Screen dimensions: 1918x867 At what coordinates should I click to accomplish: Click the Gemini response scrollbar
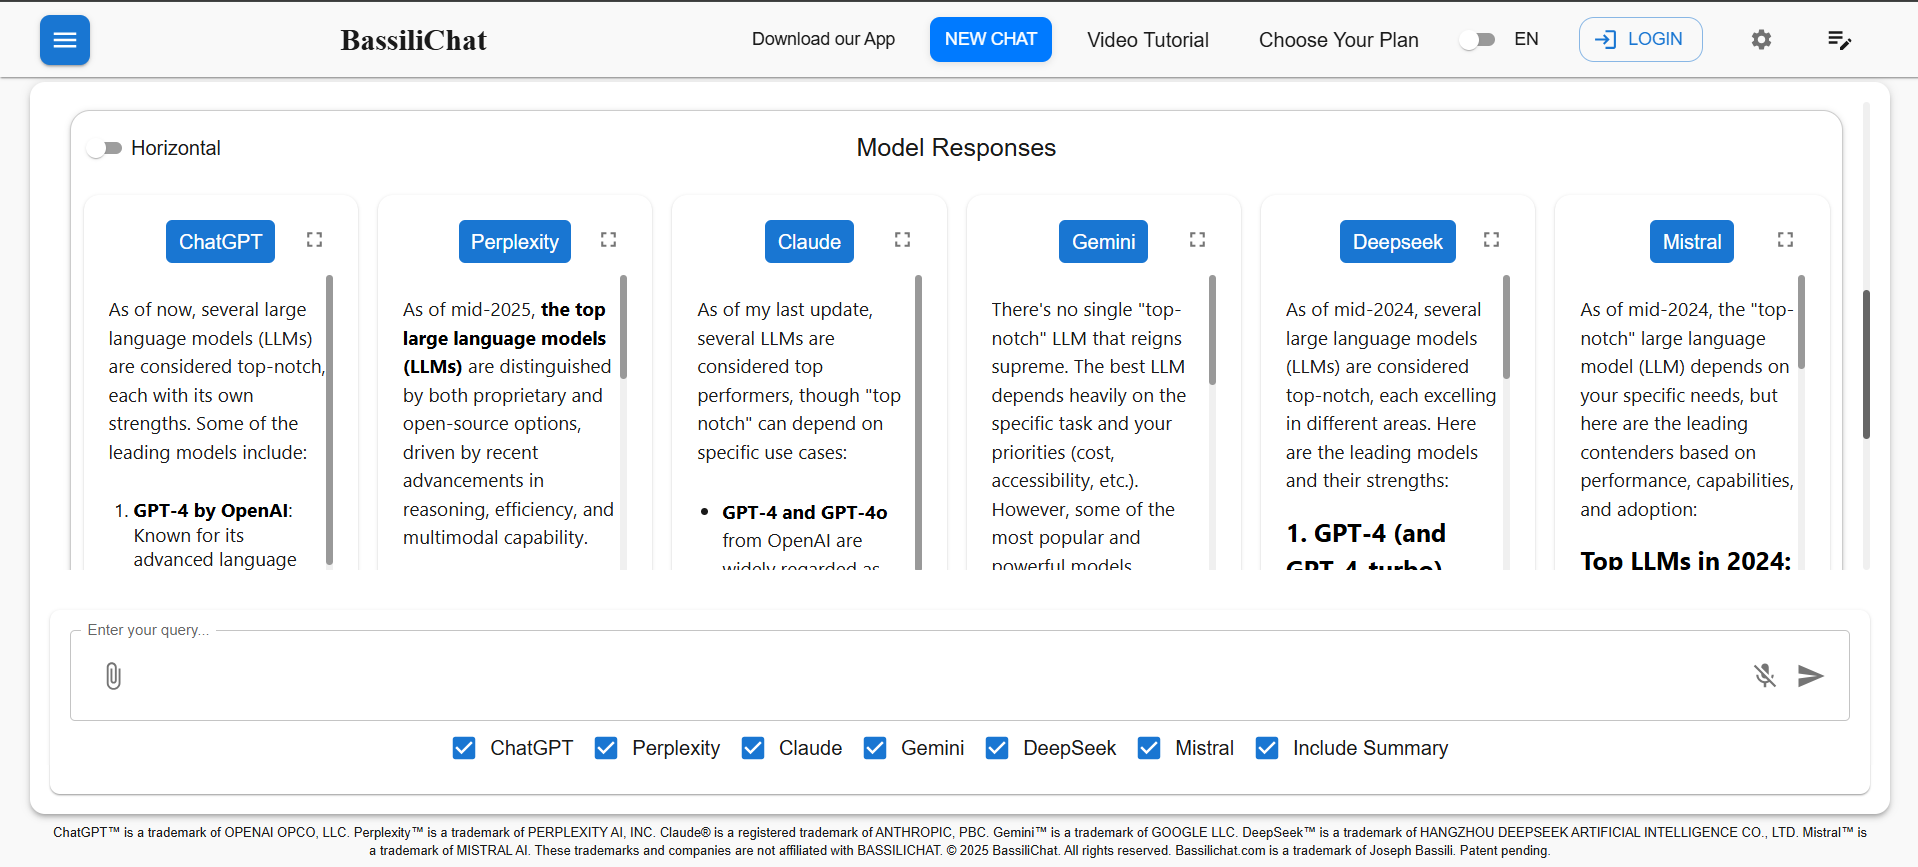click(1212, 330)
